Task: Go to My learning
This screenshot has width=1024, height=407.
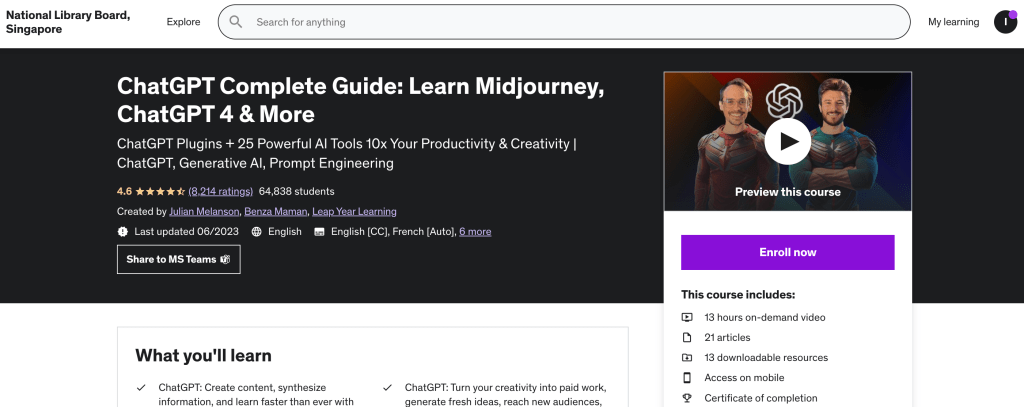Action: (x=953, y=22)
